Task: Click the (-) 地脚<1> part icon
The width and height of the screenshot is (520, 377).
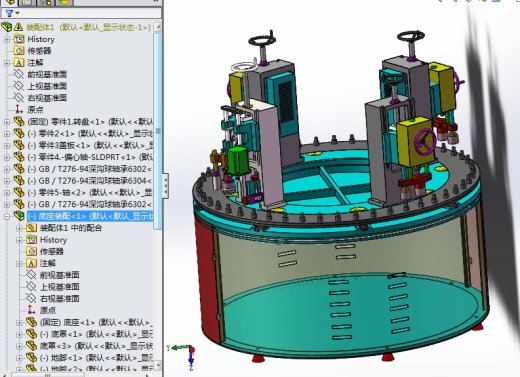Action: [x=31, y=358]
